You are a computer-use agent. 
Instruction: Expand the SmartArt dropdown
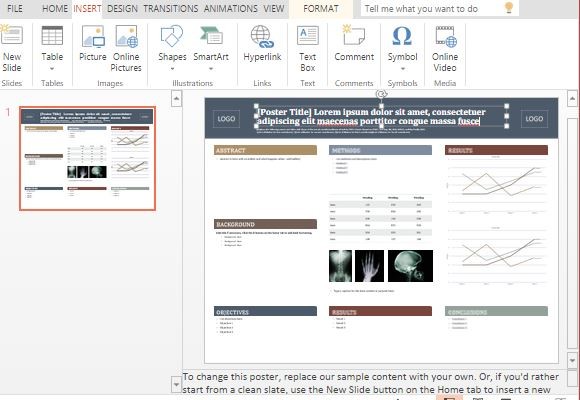(x=211, y=69)
